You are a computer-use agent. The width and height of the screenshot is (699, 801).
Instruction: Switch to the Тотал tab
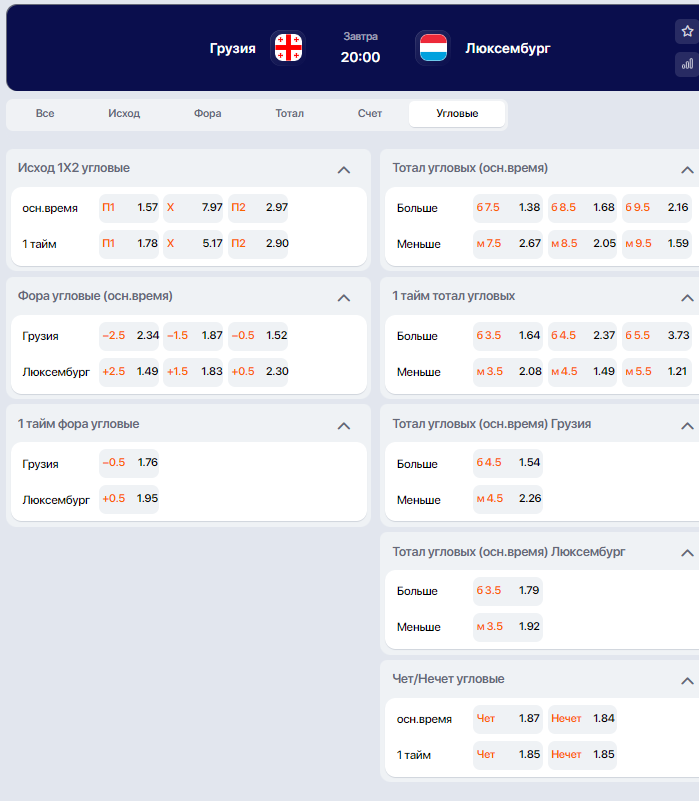(x=289, y=113)
